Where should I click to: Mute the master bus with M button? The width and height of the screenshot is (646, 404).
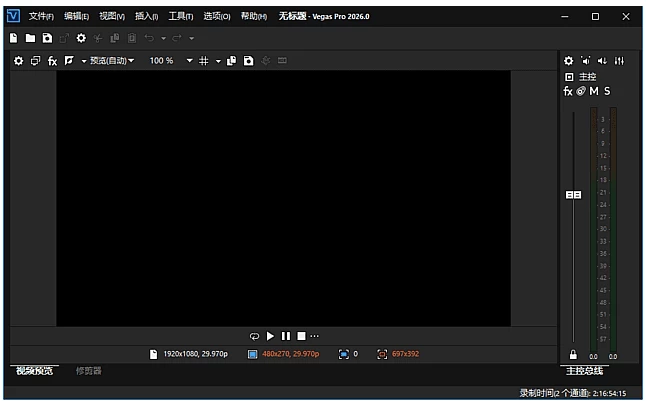[x=594, y=91]
